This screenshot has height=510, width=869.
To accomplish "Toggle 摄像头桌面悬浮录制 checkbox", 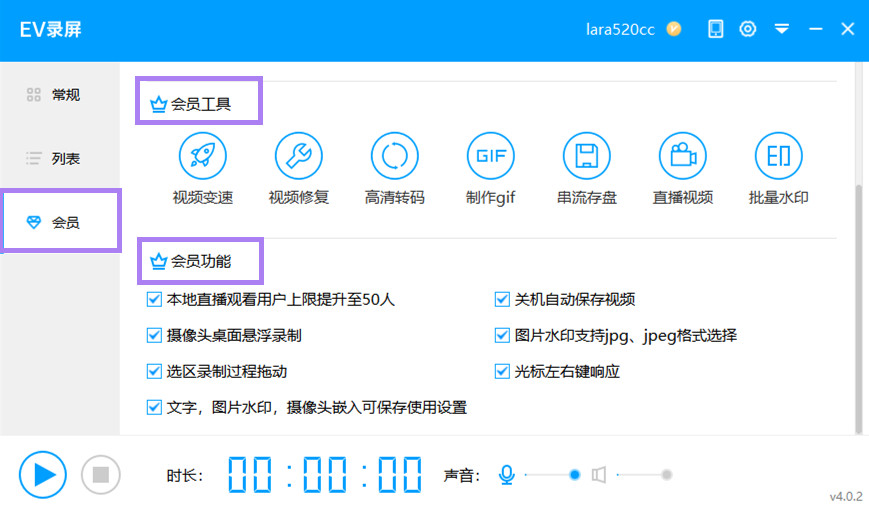I will point(154,335).
